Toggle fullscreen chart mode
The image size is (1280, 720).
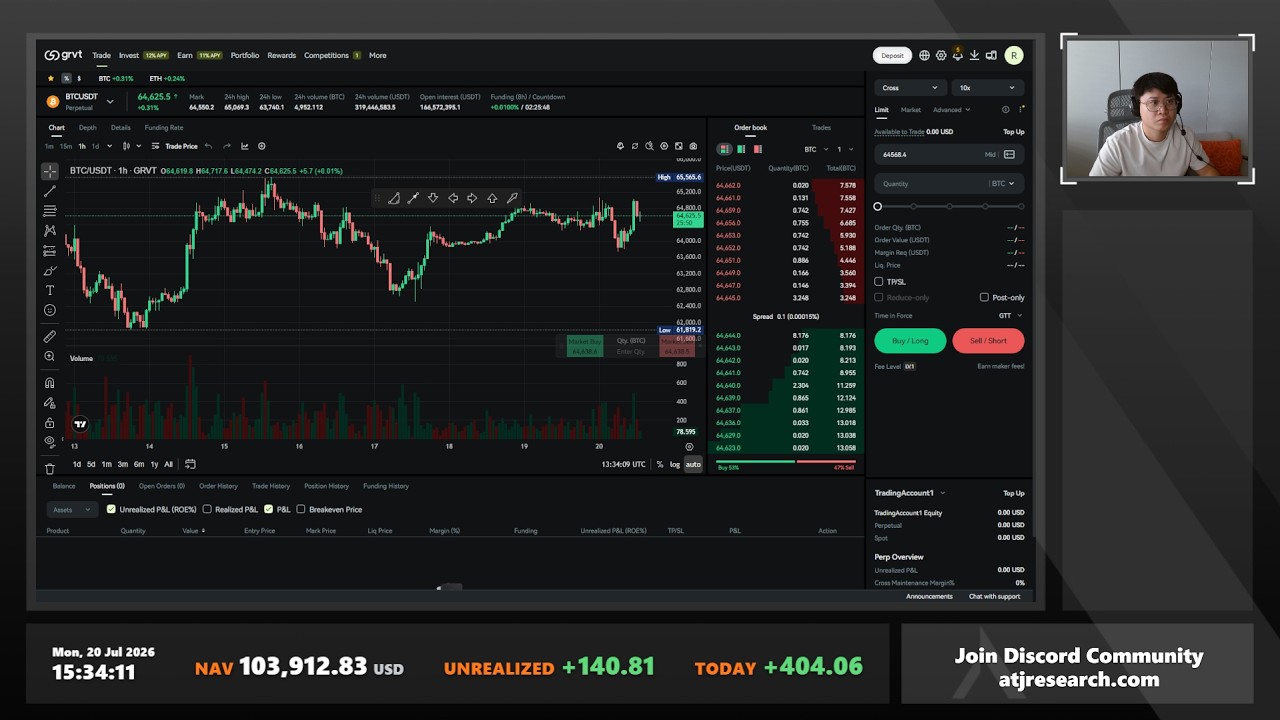[678, 146]
